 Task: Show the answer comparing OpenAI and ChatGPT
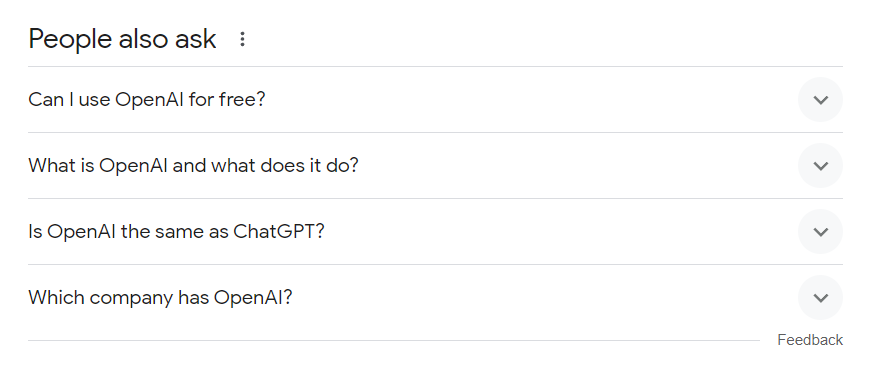(435, 232)
